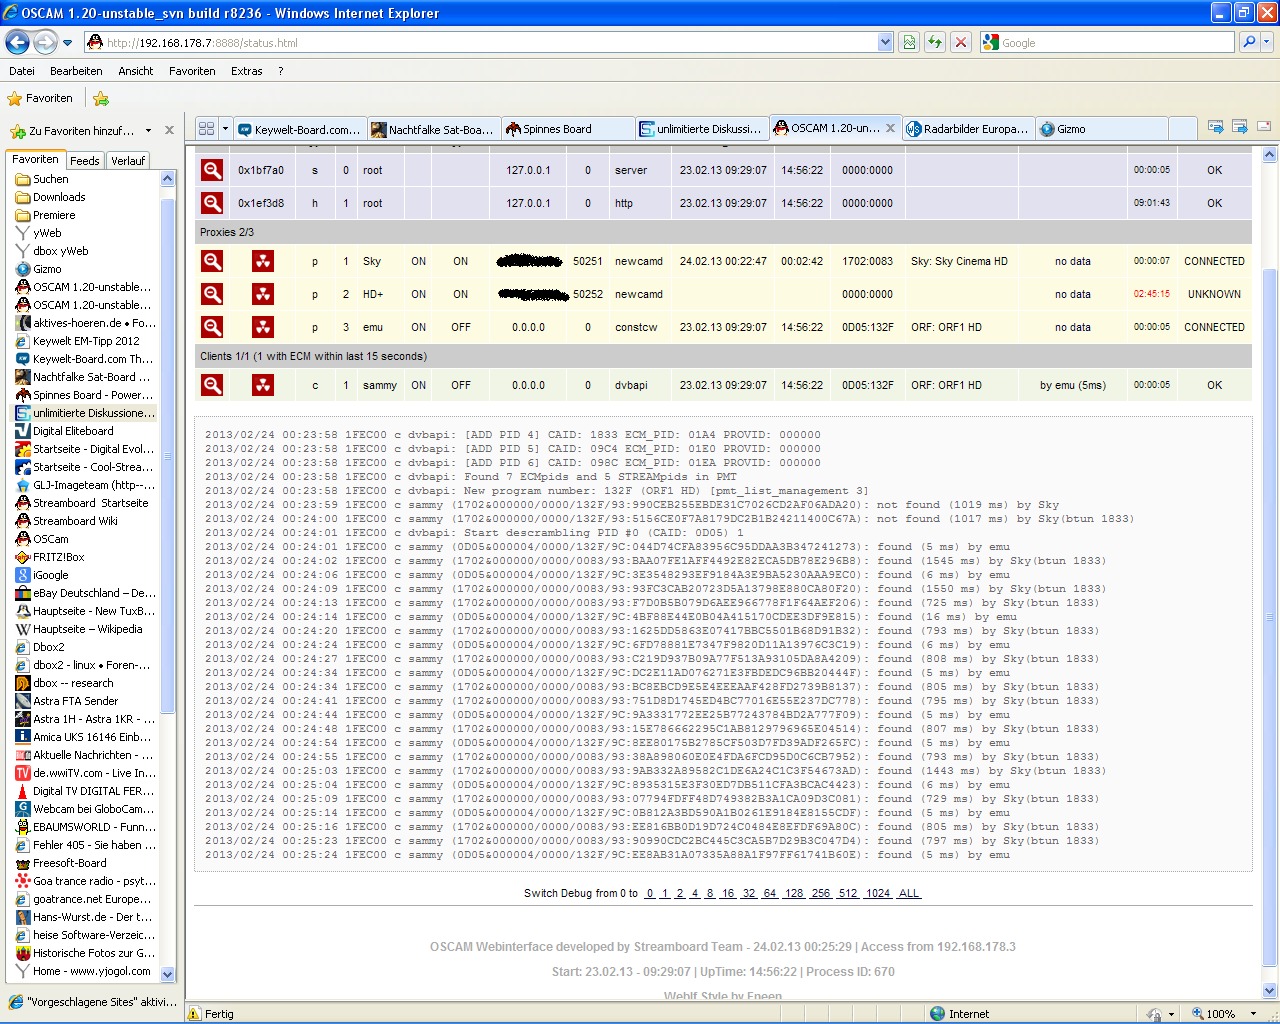Click magnifier icon in the sammy client row
This screenshot has width=1280, height=1024.
(212, 385)
